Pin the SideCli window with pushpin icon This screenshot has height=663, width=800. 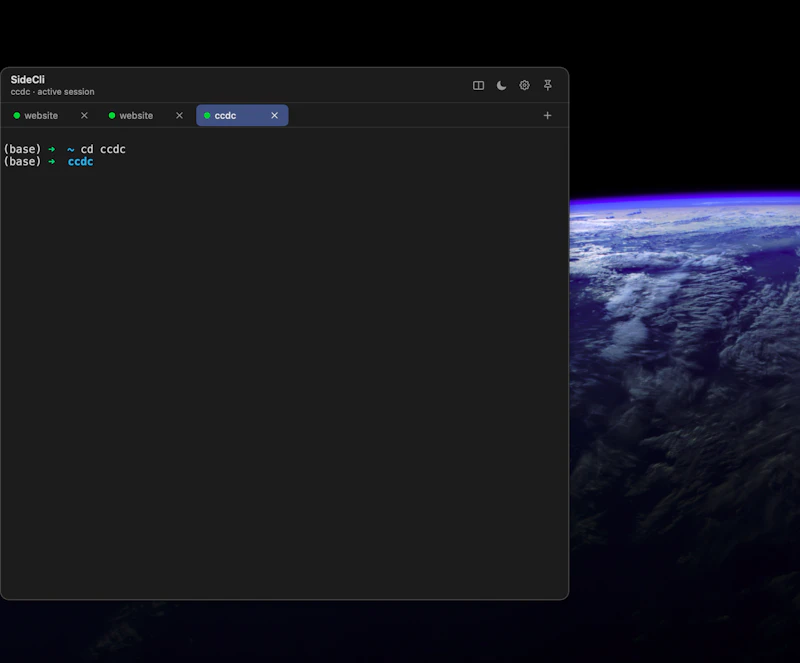coord(547,85)
